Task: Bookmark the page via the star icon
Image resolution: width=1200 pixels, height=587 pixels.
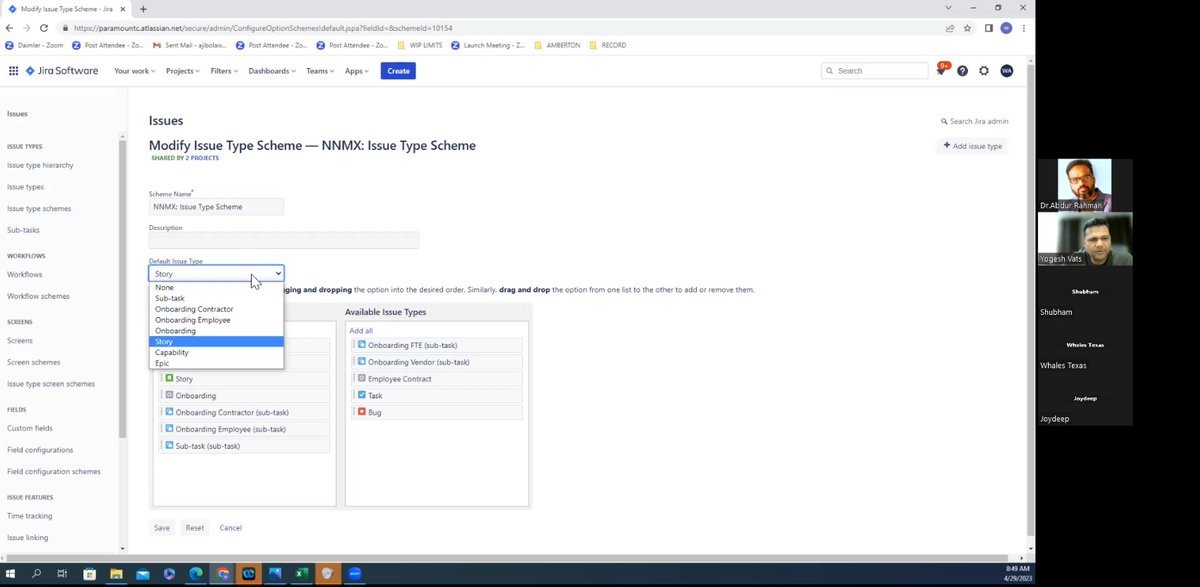Action: (x=967, y=29)
